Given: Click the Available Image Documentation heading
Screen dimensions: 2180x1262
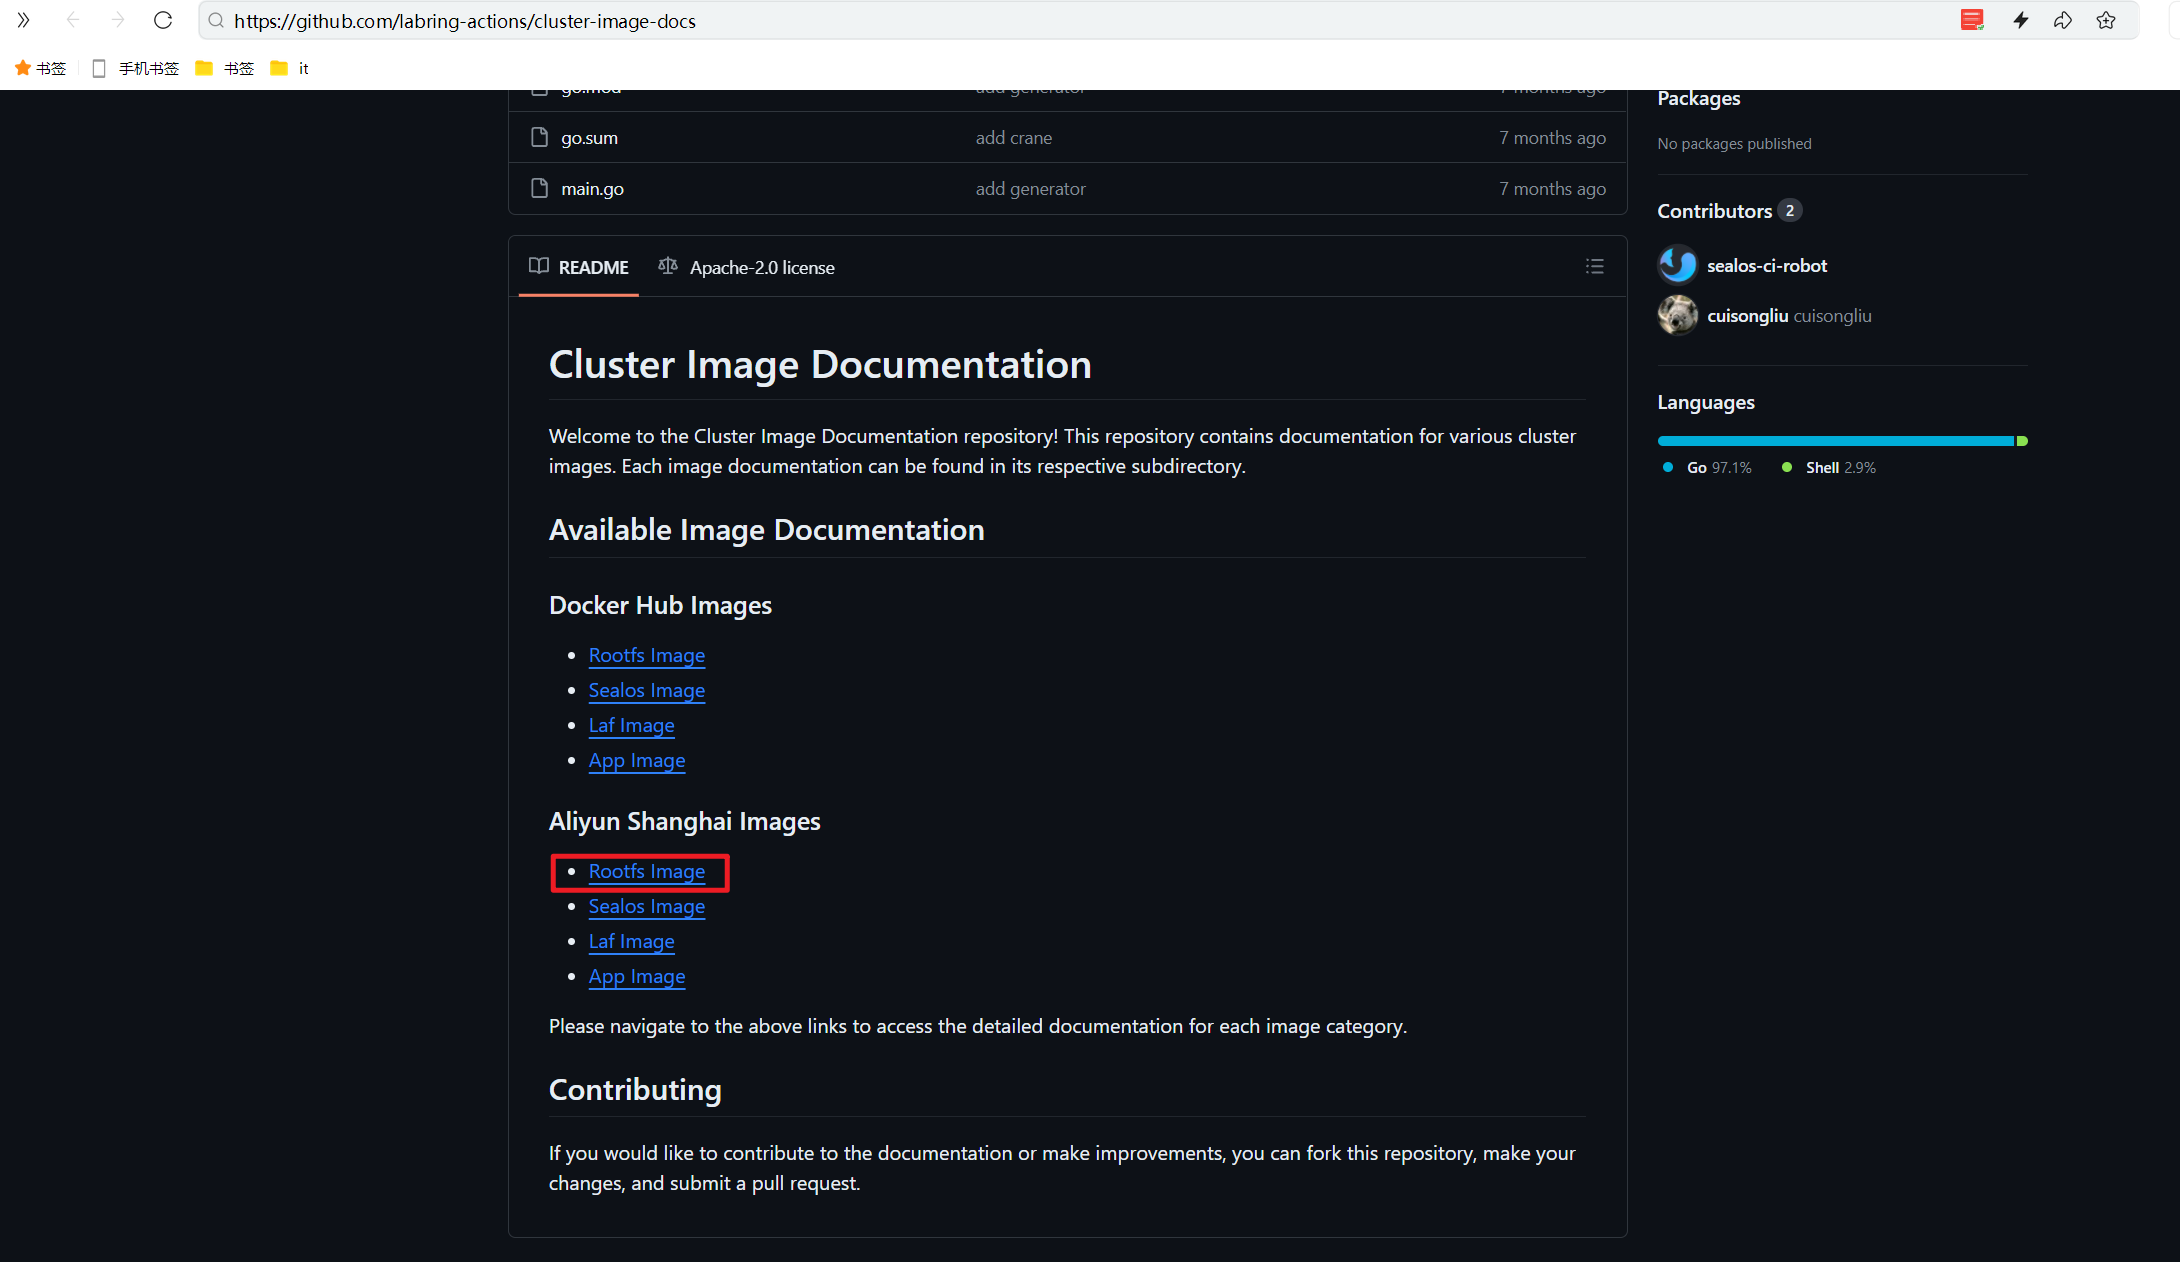Looking at the screenshot, I should [x=767, y=530].
